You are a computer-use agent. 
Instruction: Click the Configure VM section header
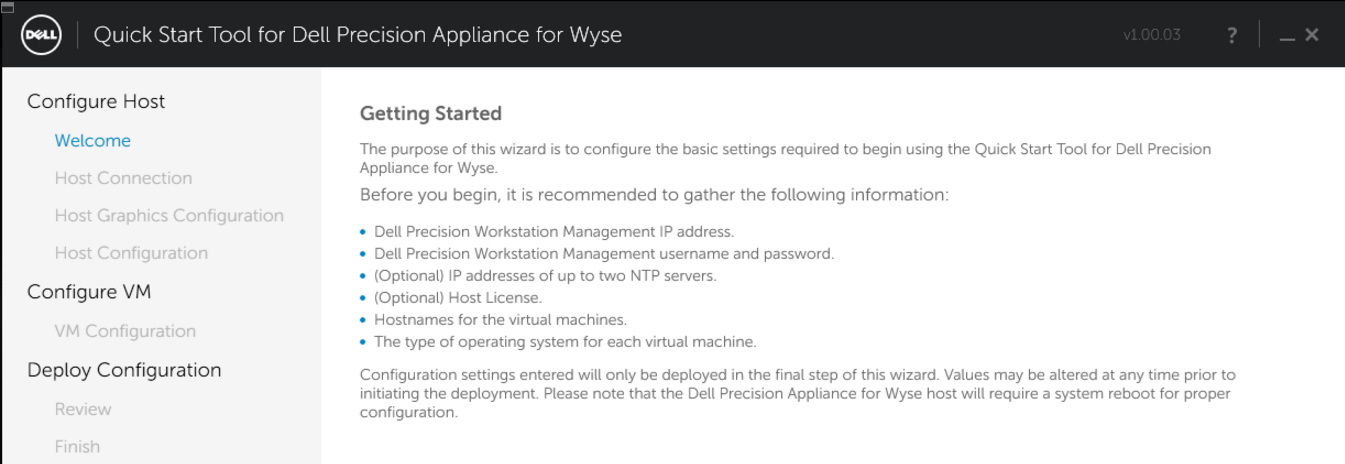[x=89, y=292]
